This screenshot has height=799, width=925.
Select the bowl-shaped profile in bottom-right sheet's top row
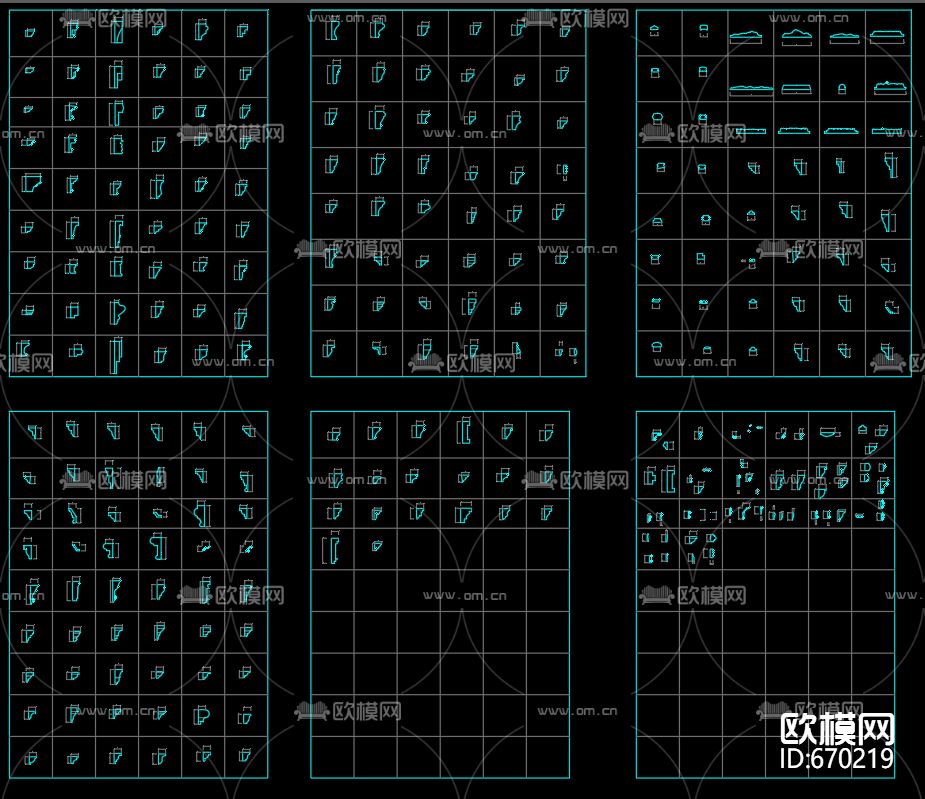[830, 433]
